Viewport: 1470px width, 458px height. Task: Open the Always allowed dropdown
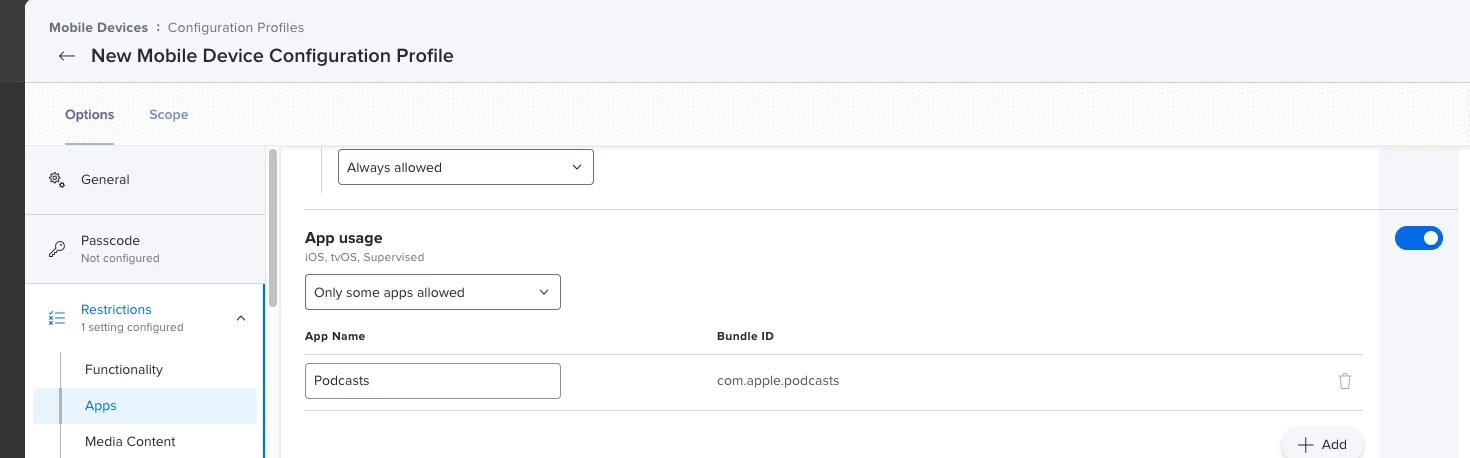click(x=466, y=167)
